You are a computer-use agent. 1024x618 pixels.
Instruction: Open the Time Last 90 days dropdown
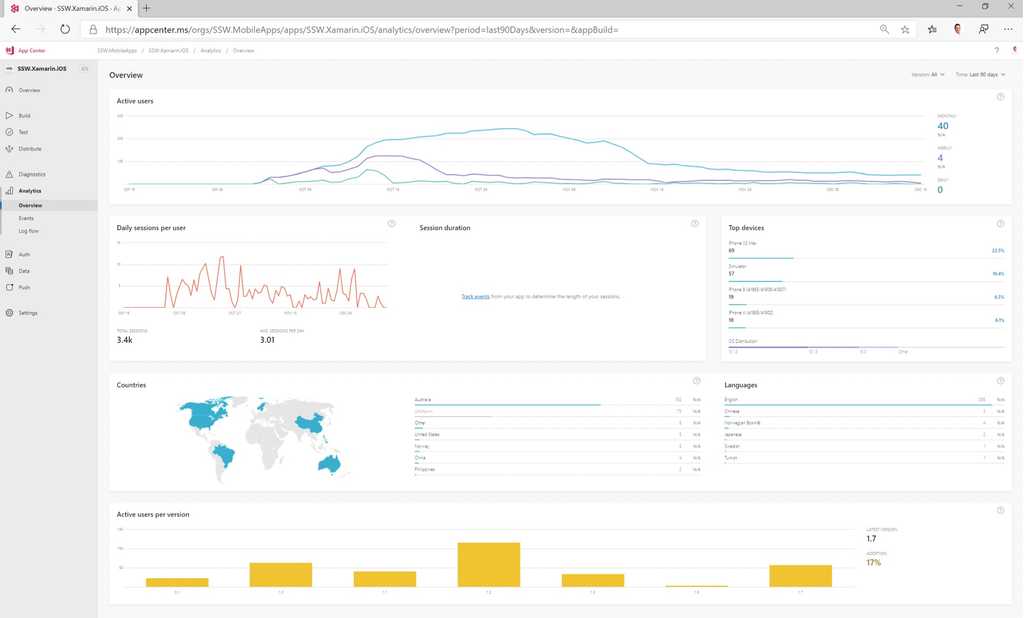tap(979, 75)
